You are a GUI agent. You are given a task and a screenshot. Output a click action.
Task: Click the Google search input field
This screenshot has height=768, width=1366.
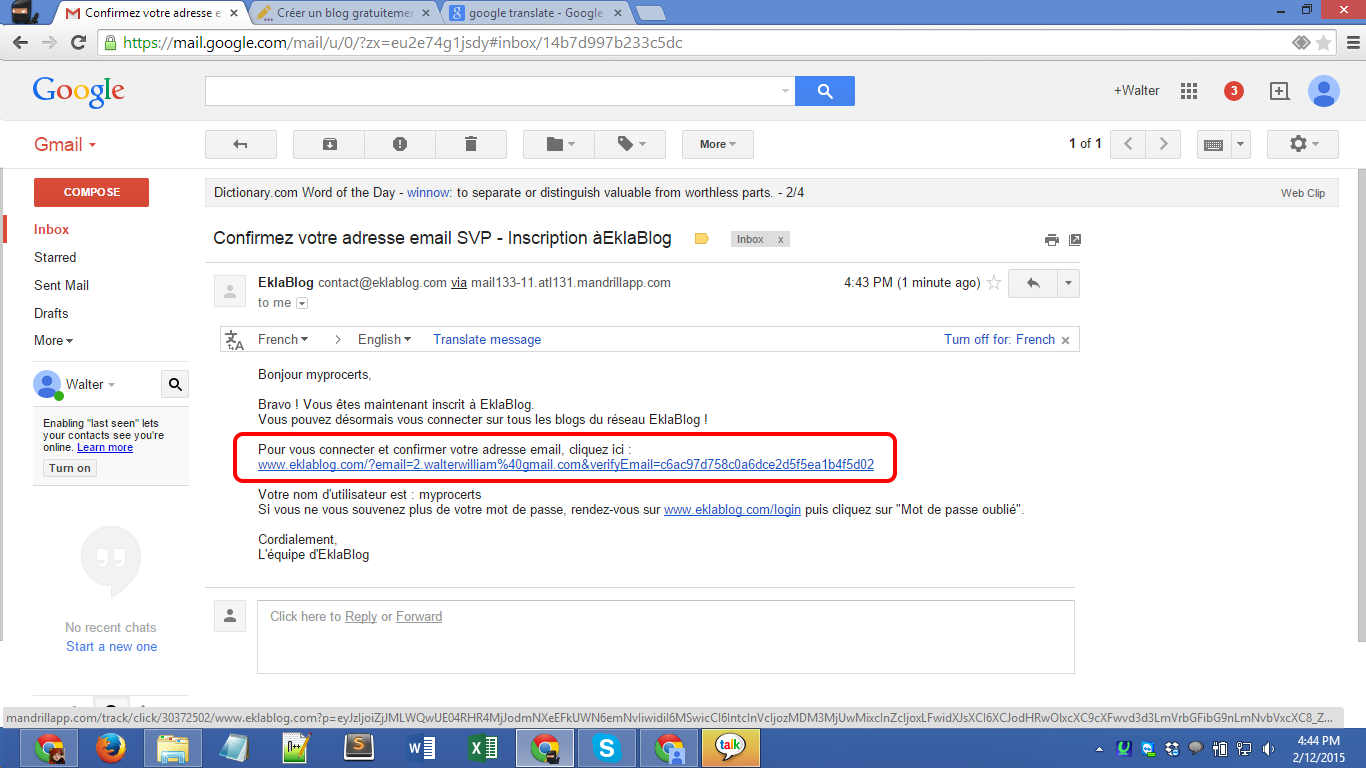[x=499, y=91]
